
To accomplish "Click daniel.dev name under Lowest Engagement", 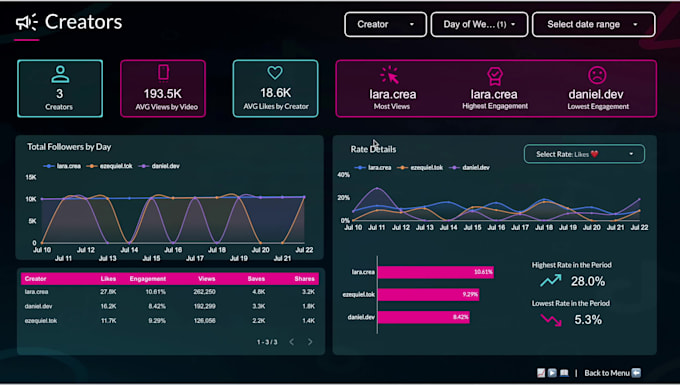I will [596, 95].
